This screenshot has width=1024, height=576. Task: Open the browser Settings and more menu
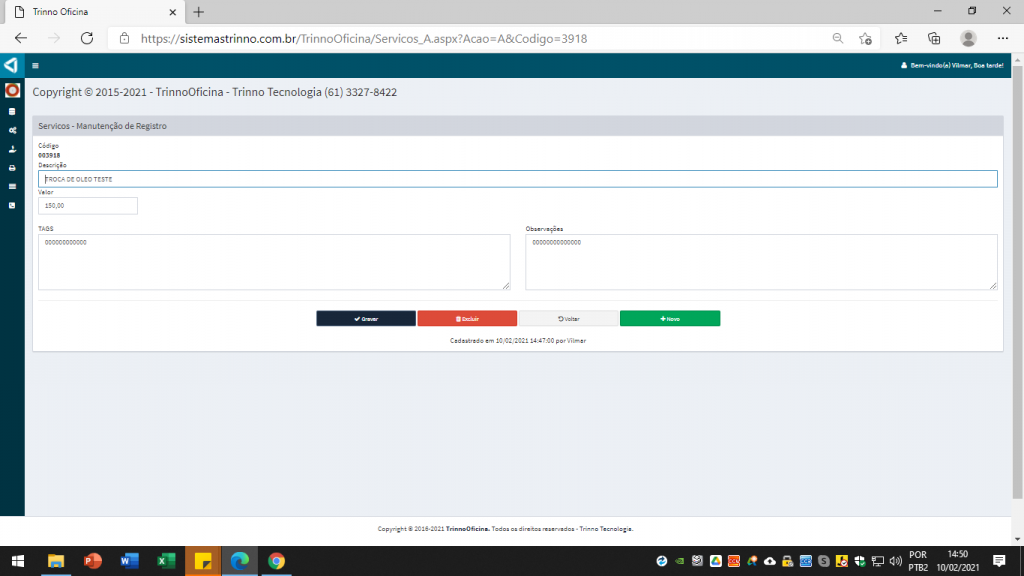(1001, 38)
